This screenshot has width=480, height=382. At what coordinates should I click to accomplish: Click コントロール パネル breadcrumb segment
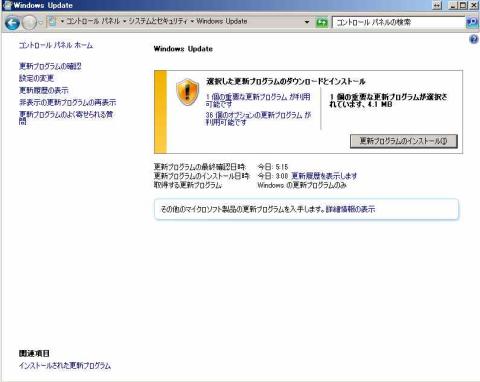pos(93,21)
